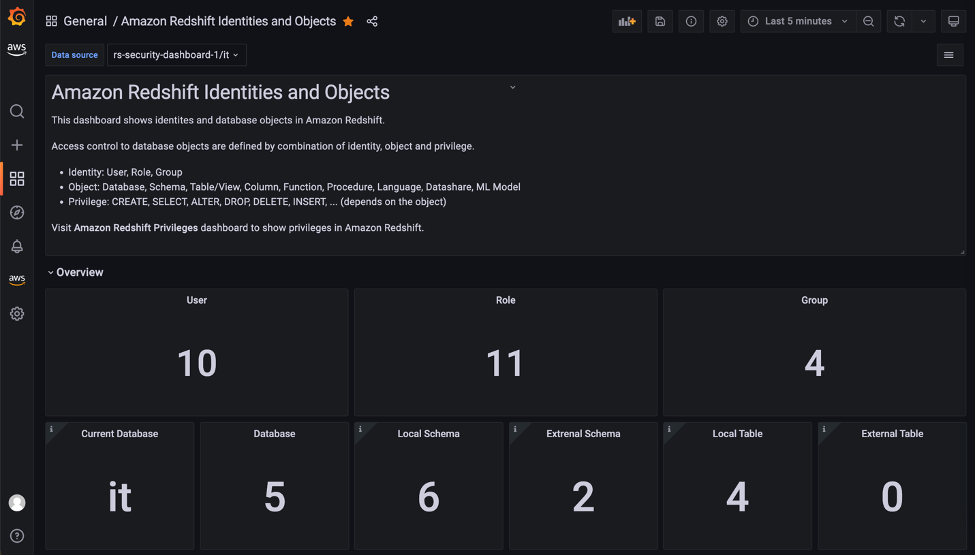Show info tooltip on Local Table panel

point(669,429)
